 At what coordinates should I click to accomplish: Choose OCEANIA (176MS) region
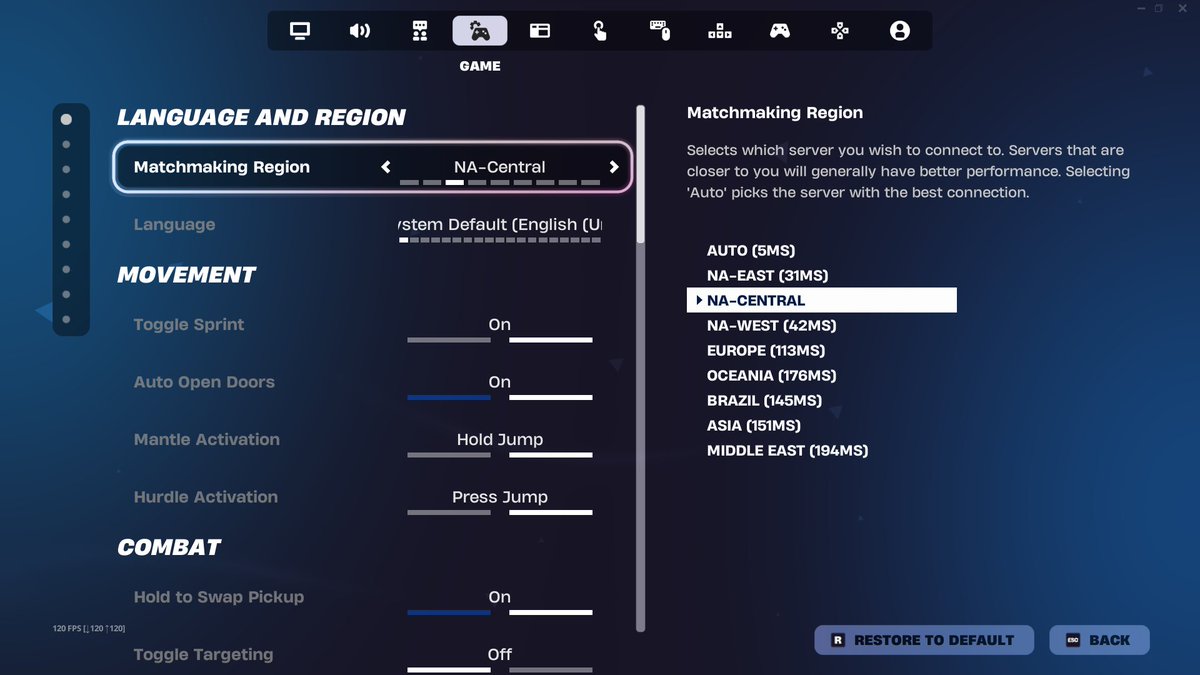pyautogui.click(x=771, y=375)
